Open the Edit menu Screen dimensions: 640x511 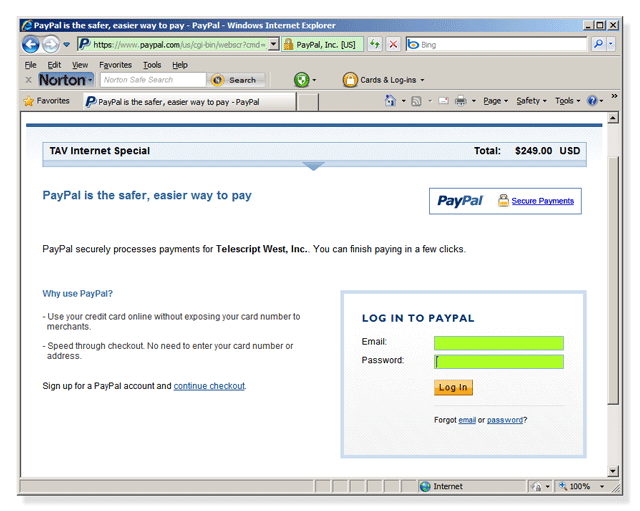[54, 65]
